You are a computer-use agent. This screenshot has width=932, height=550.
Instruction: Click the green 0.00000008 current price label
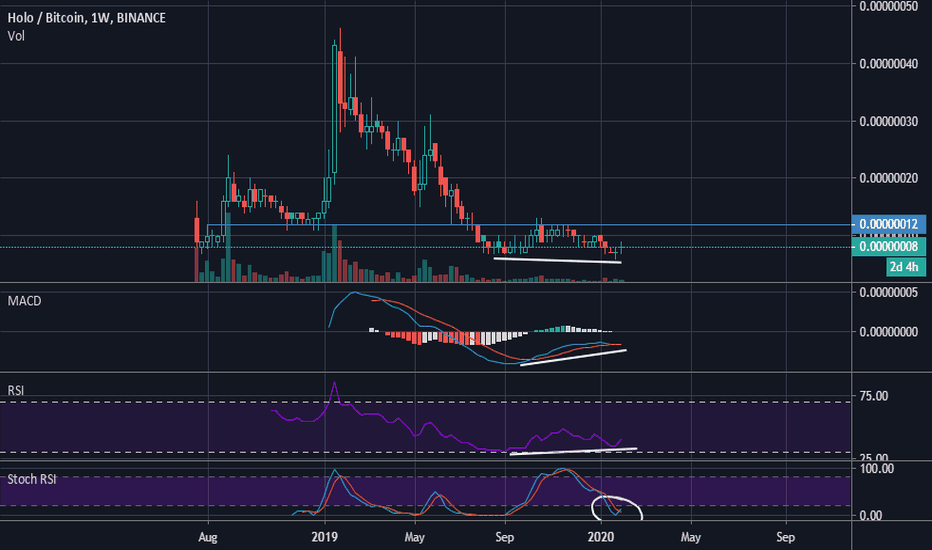[889, 246]
